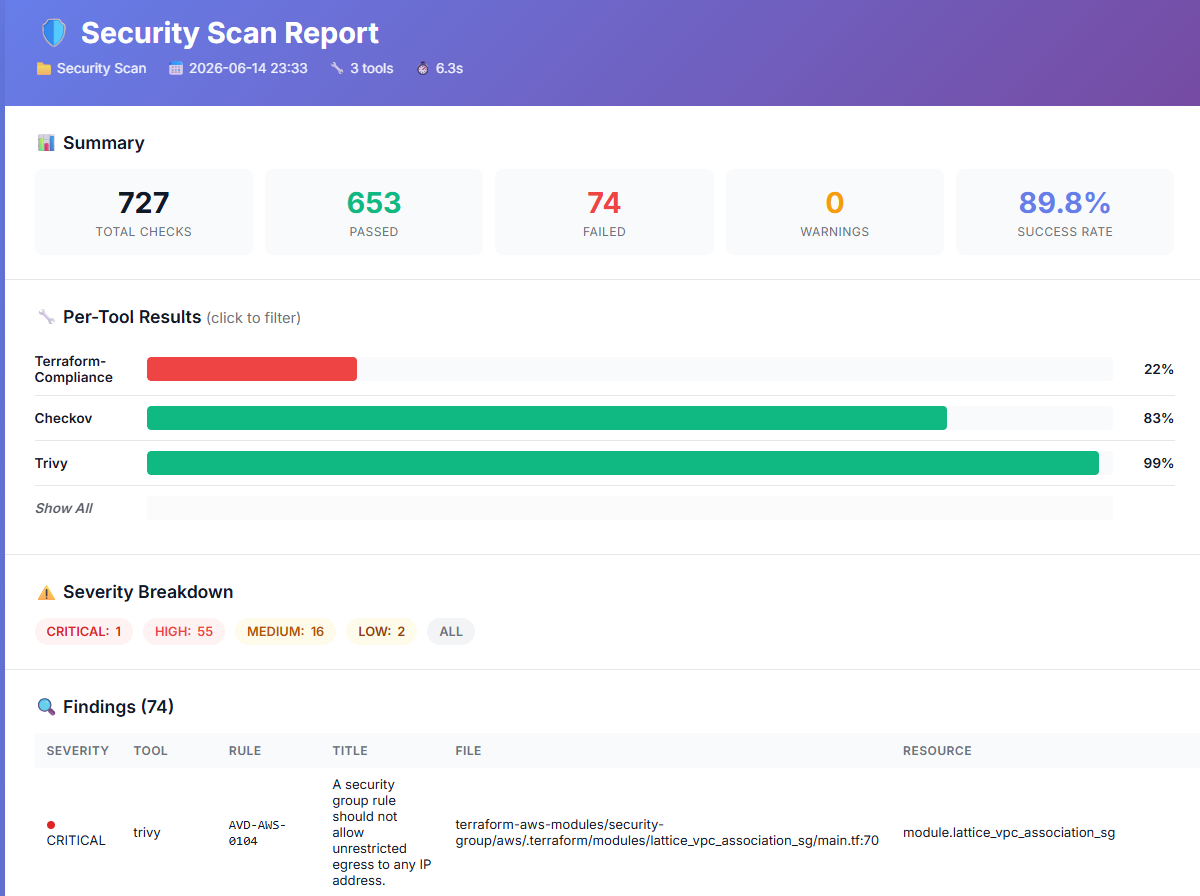Click the wrench icon beside Per-Tool Results
Viewport: 1200px width, 896px height.
(x=46, y=317)
